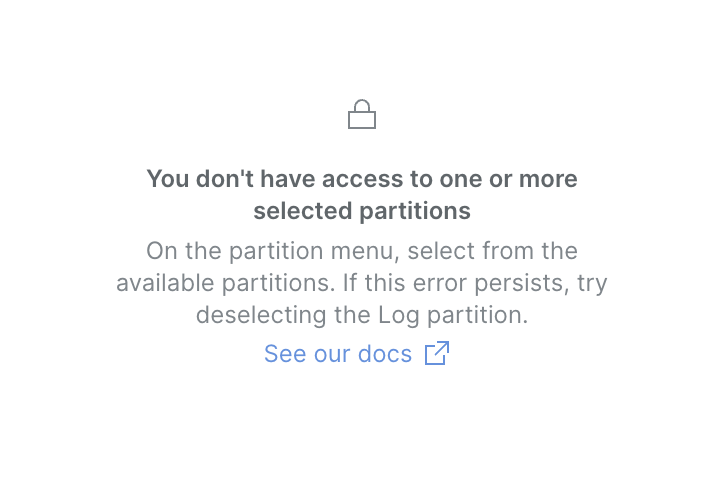The height and width of the screenshot is (495, 728).
Task: Click the external link arrow icon
Action: 437,354
